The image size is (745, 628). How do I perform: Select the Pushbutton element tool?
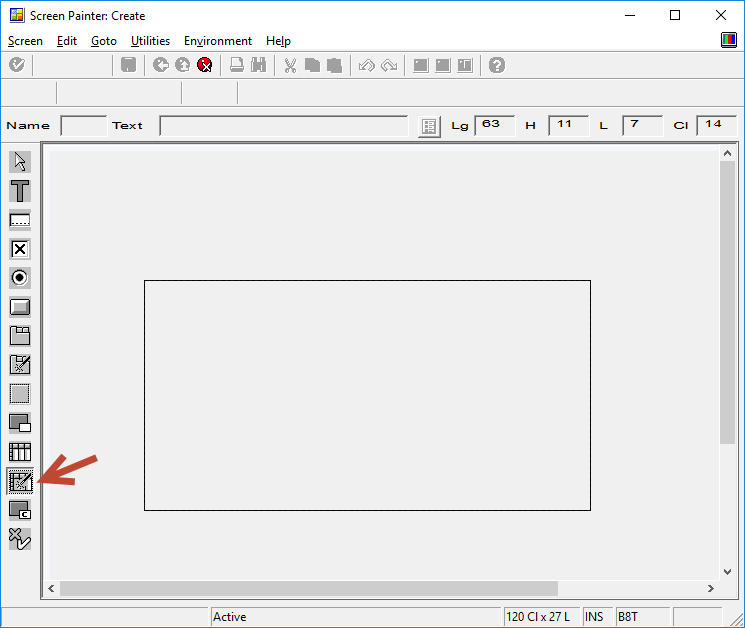click(x=19, y=307)
